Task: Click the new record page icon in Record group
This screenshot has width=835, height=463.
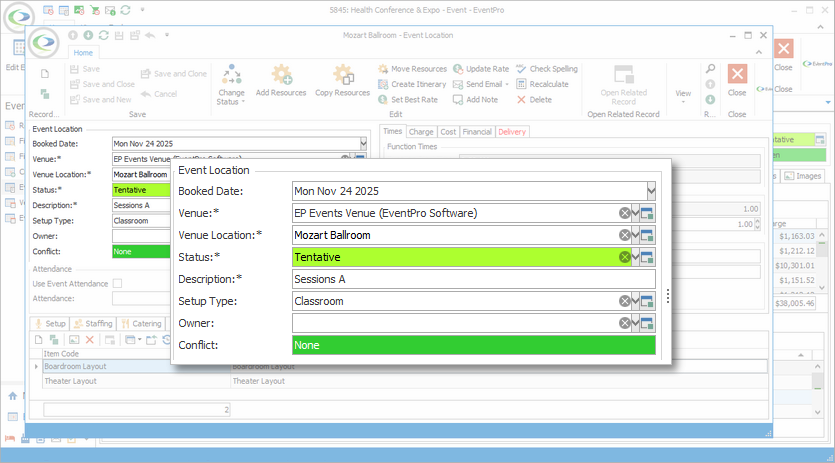Action: (x=45, y=74)
